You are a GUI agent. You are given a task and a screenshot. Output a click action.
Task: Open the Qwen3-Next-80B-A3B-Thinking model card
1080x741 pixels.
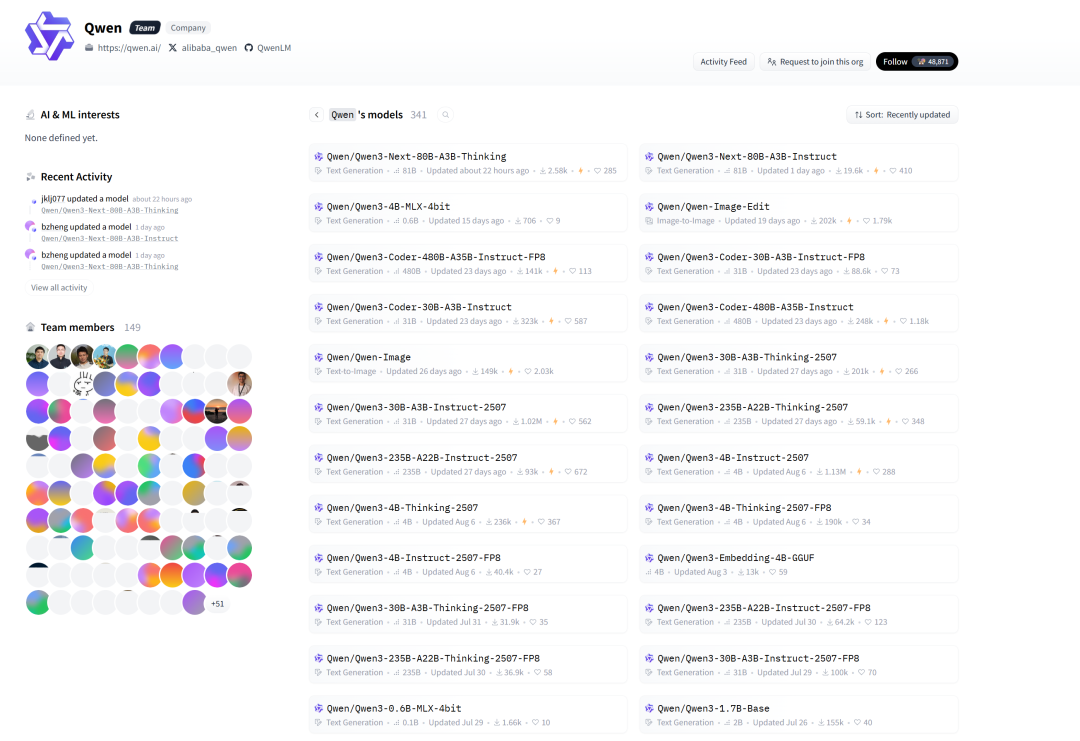pos(468,163)
